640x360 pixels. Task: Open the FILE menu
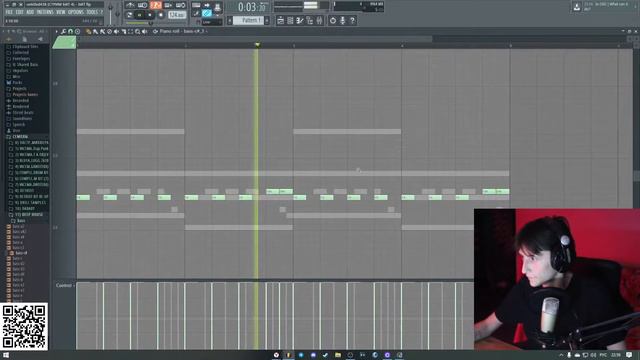9,12
